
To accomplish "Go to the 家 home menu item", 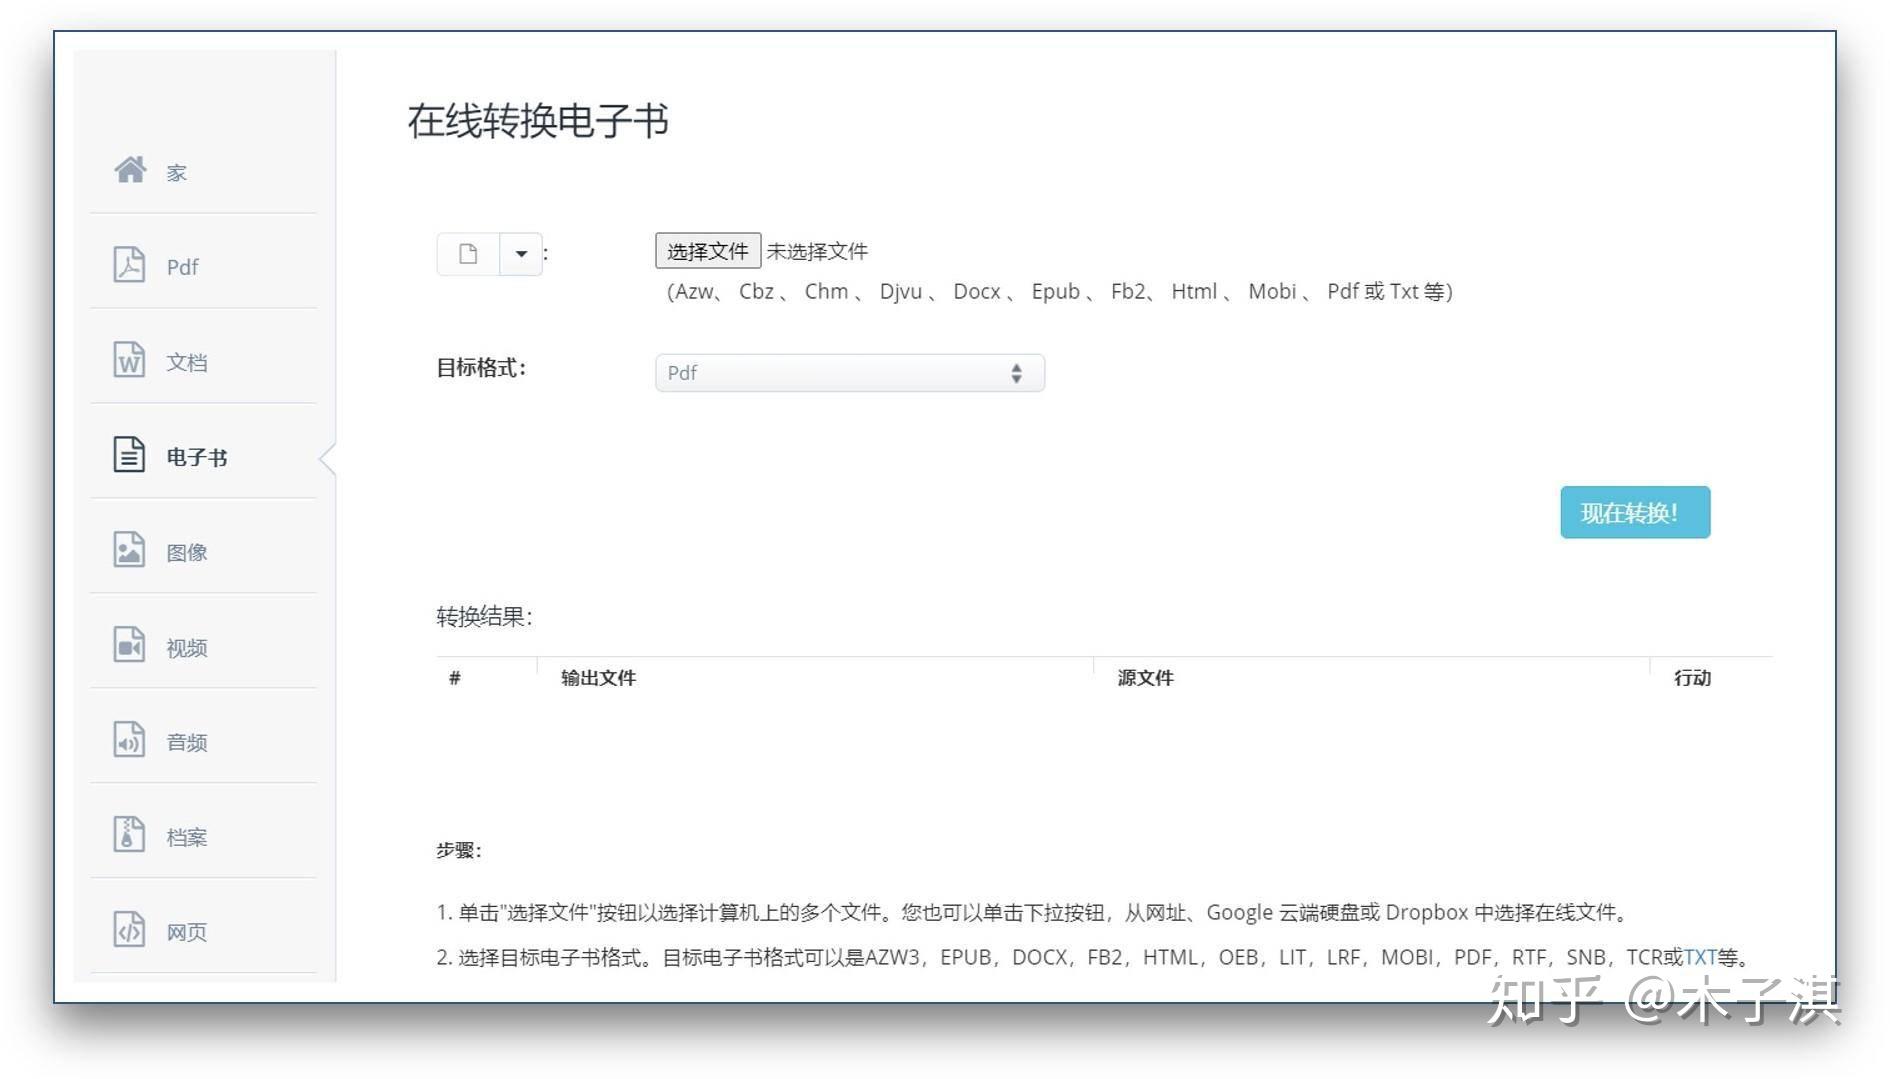I will pyautogui.click(x=203, y=171).
